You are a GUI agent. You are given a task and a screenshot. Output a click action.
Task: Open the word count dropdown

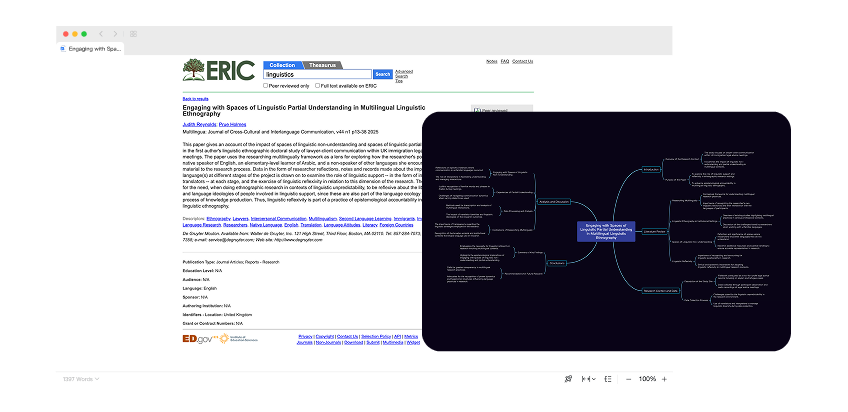click(x=81, y=379)
